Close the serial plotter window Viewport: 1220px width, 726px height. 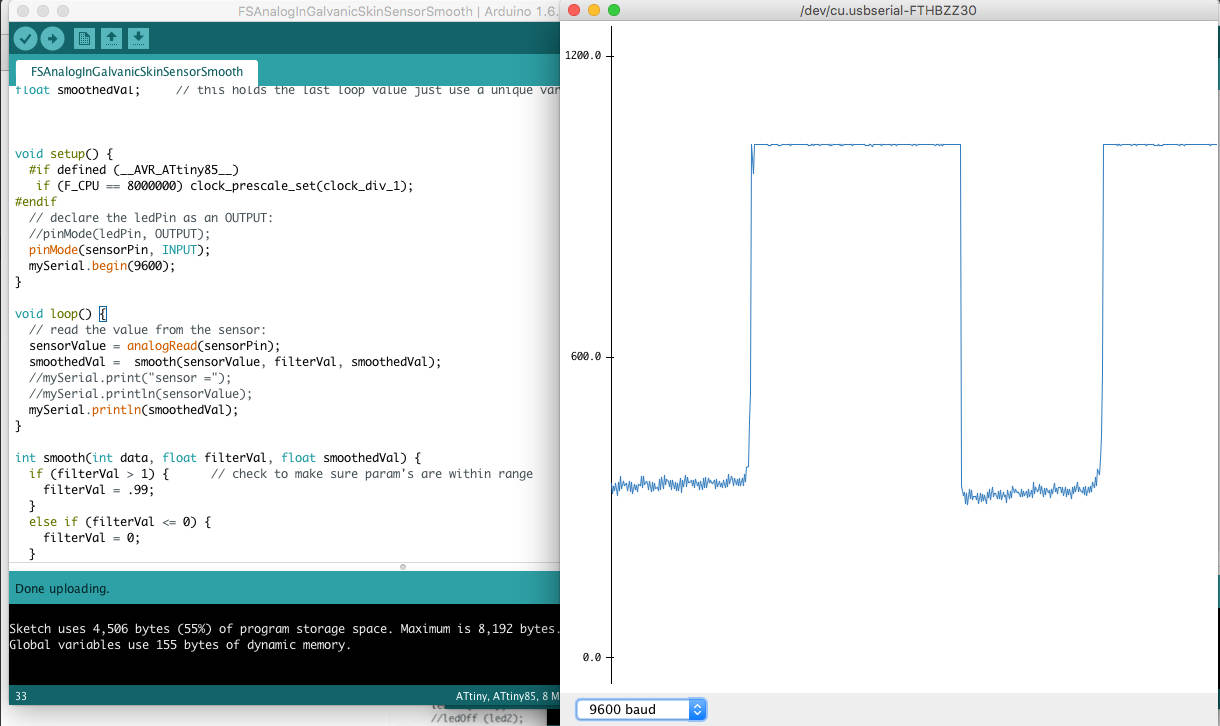click(x=573, y=10)
